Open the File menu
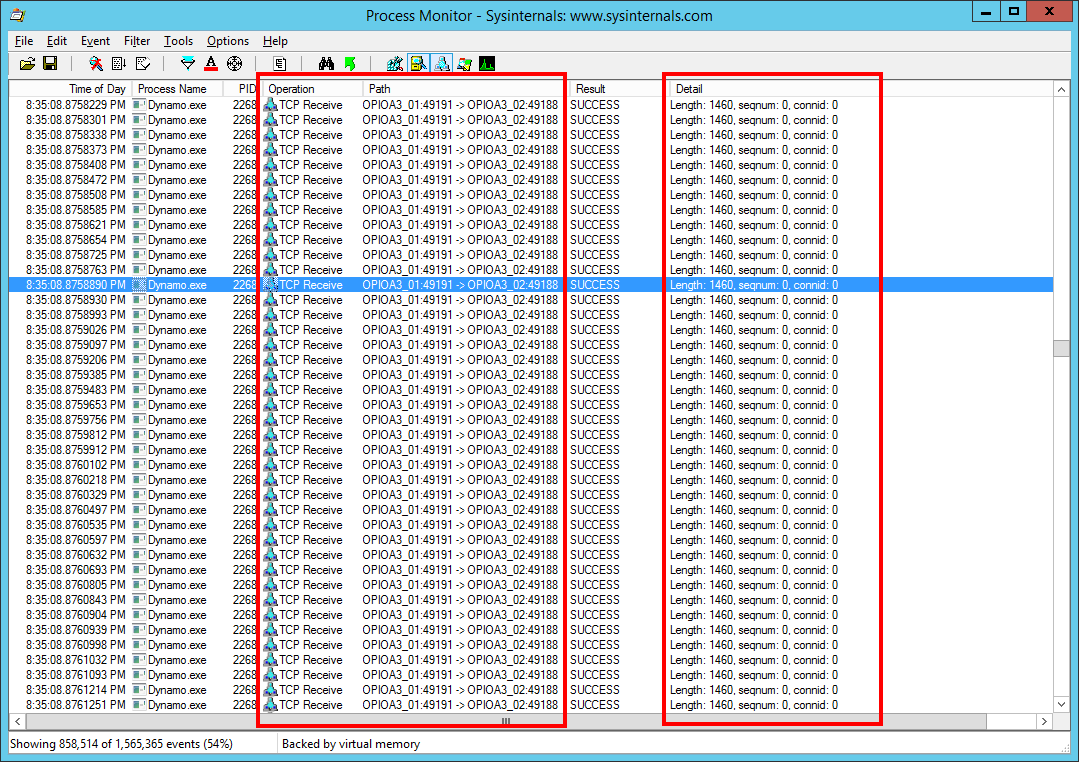1079x762 pixels. coord(23,41)
